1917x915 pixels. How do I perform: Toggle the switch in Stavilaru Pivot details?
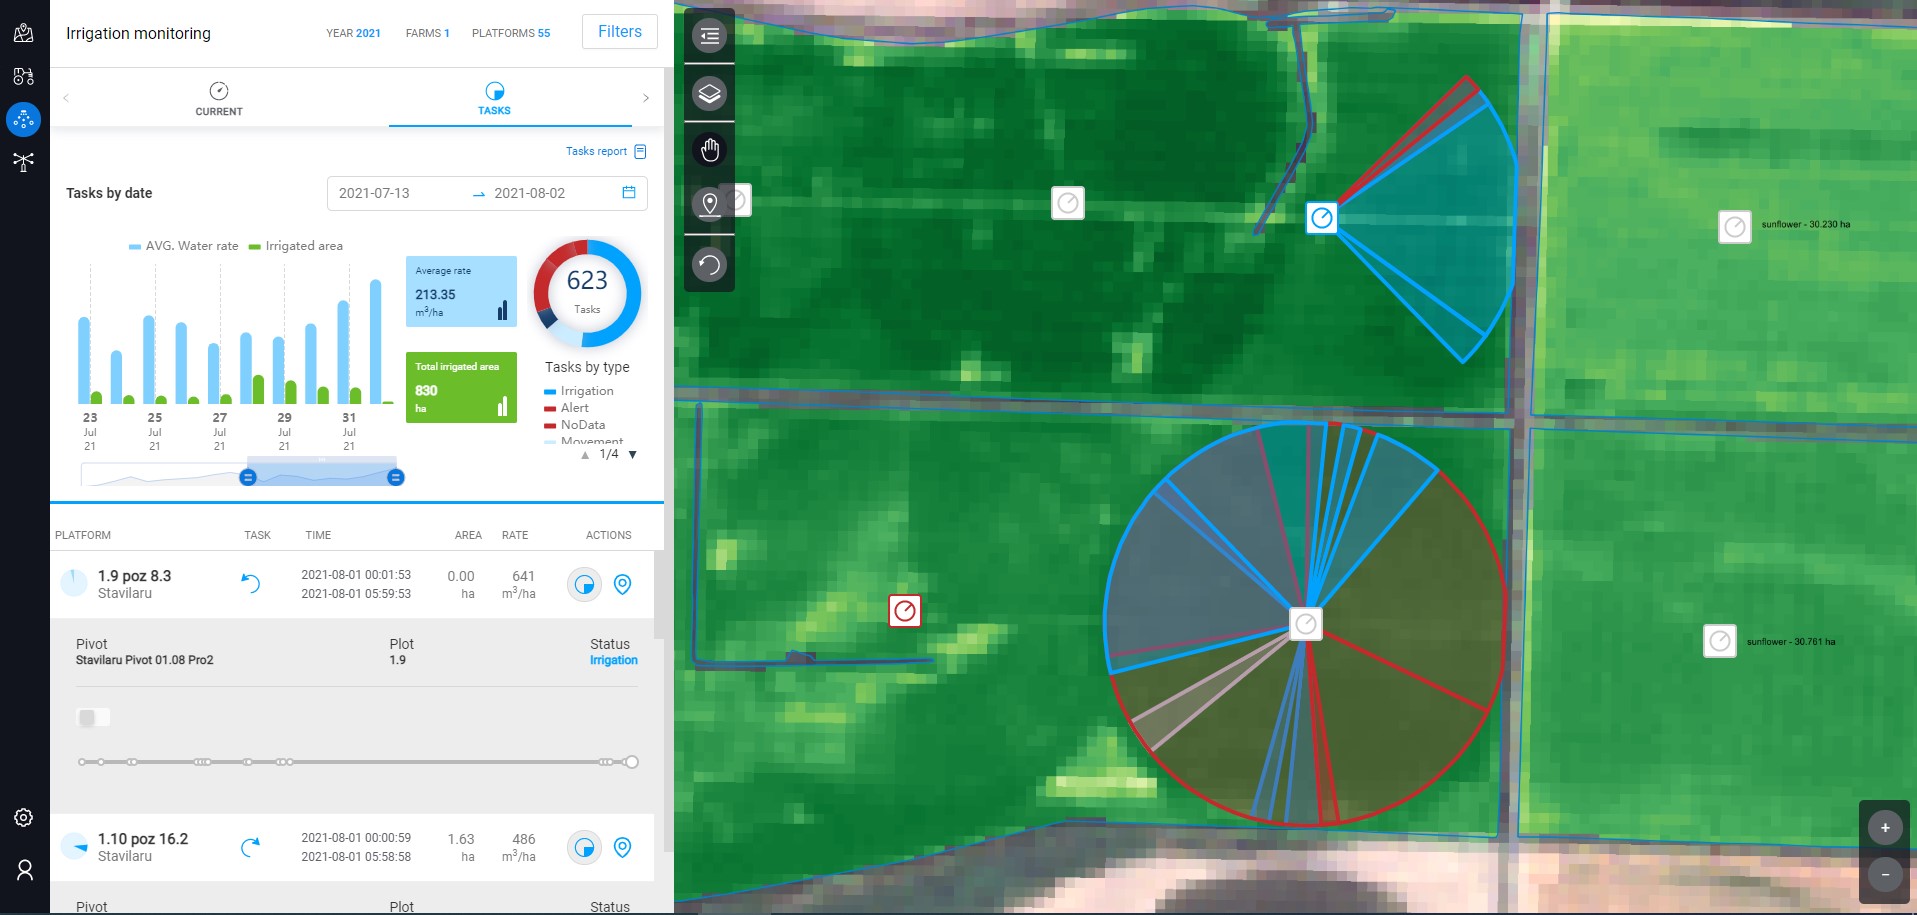[93, 717]
